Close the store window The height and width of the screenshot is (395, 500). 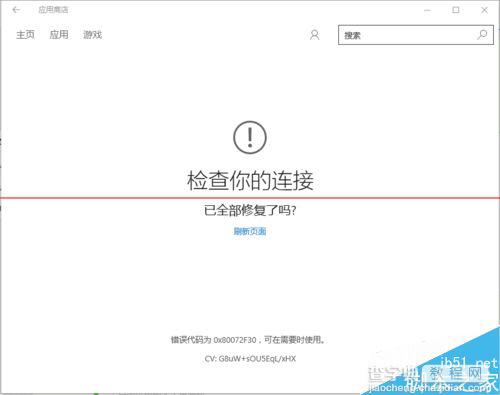(484, 10)
